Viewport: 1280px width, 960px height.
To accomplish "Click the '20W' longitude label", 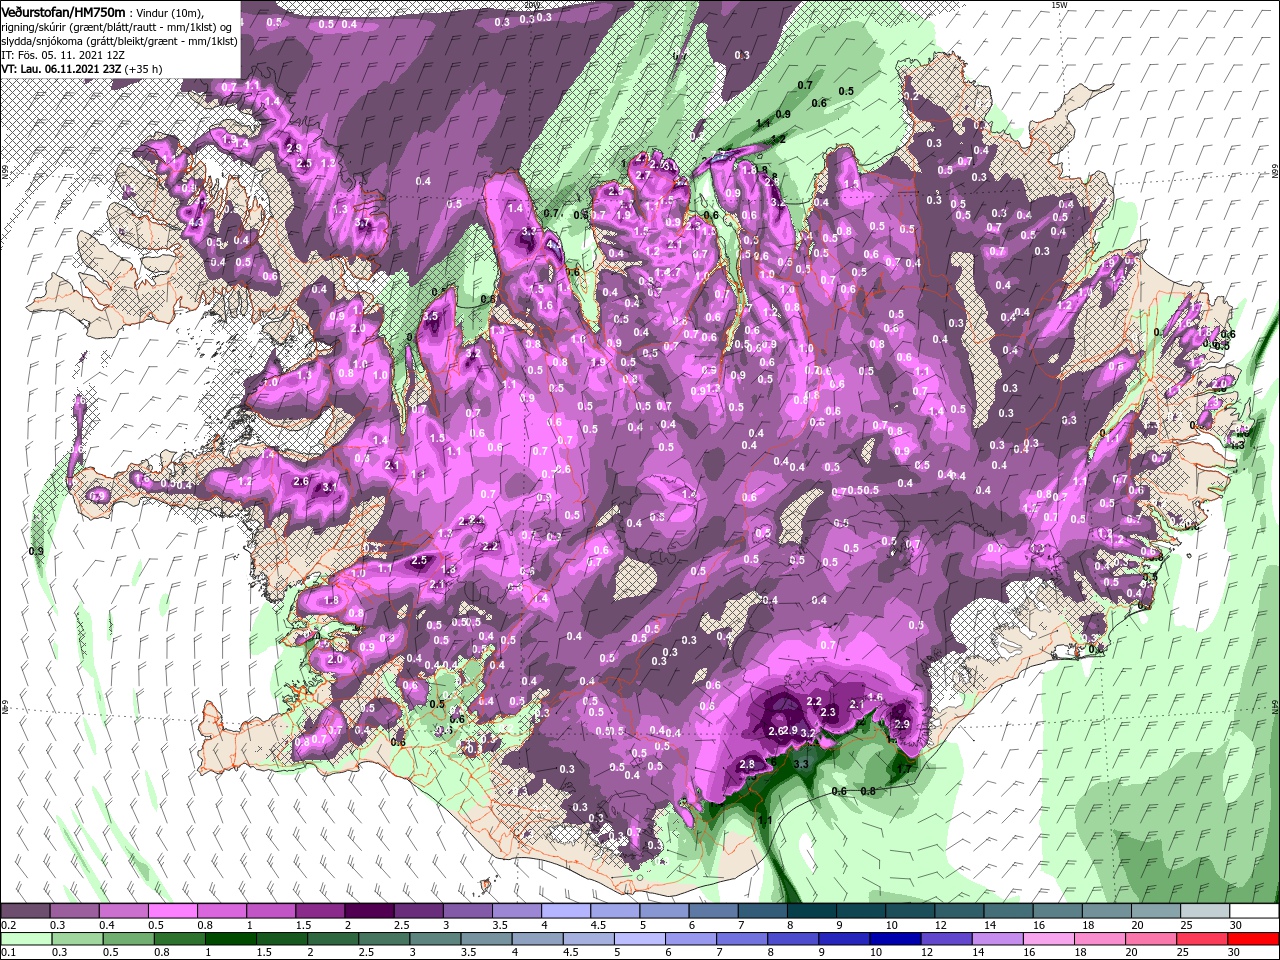I will tap(531, 5).
